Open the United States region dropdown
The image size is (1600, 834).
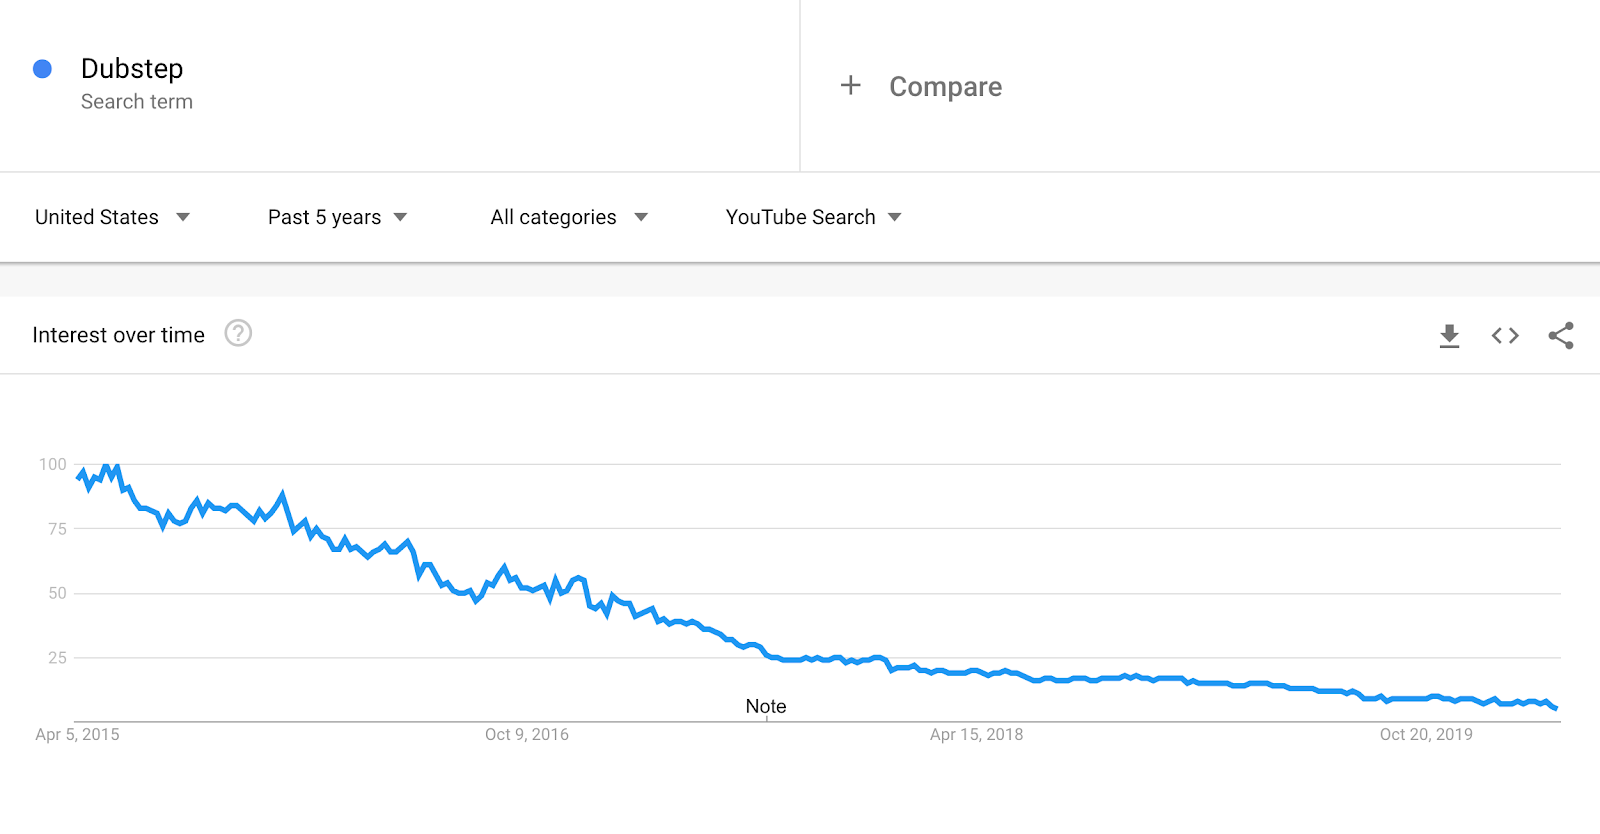tap(112, 217)
